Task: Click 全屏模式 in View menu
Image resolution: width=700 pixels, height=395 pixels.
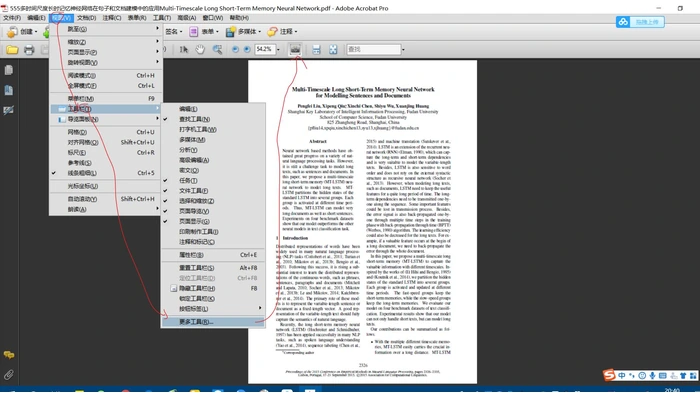Action: 105,86
